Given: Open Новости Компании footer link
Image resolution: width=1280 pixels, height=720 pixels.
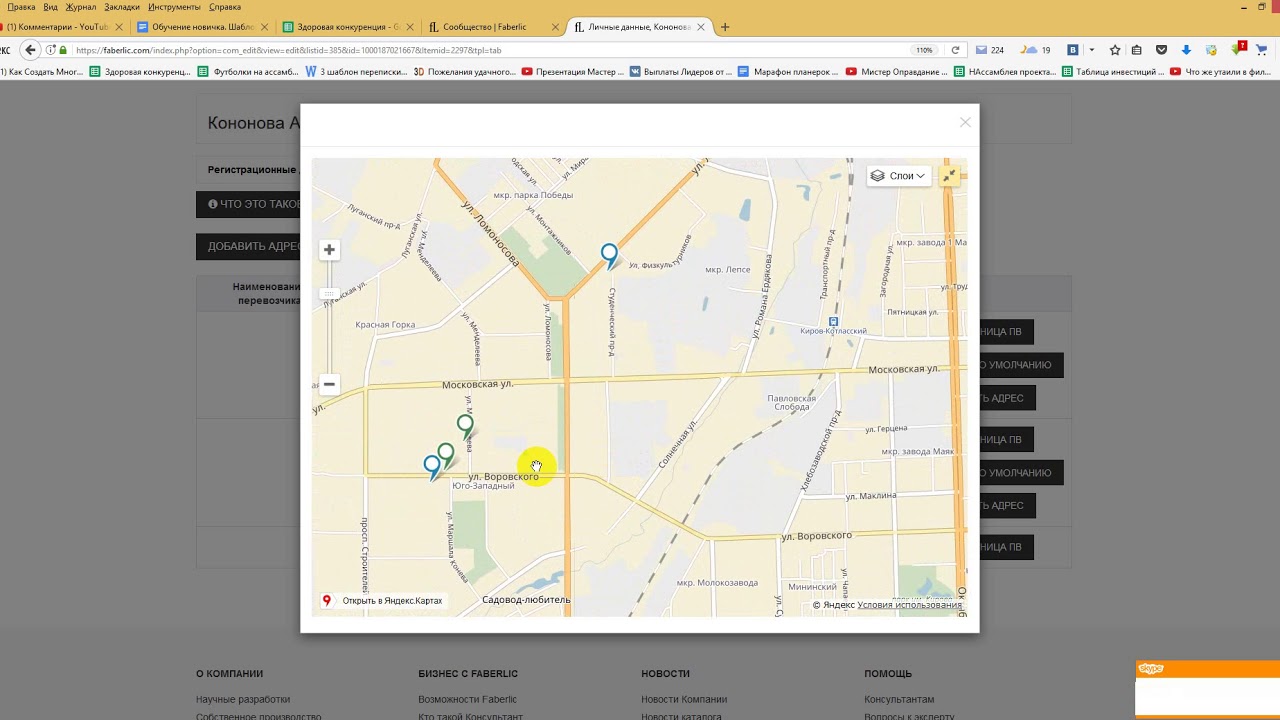Looking at the screenshot, I should 684,699.
